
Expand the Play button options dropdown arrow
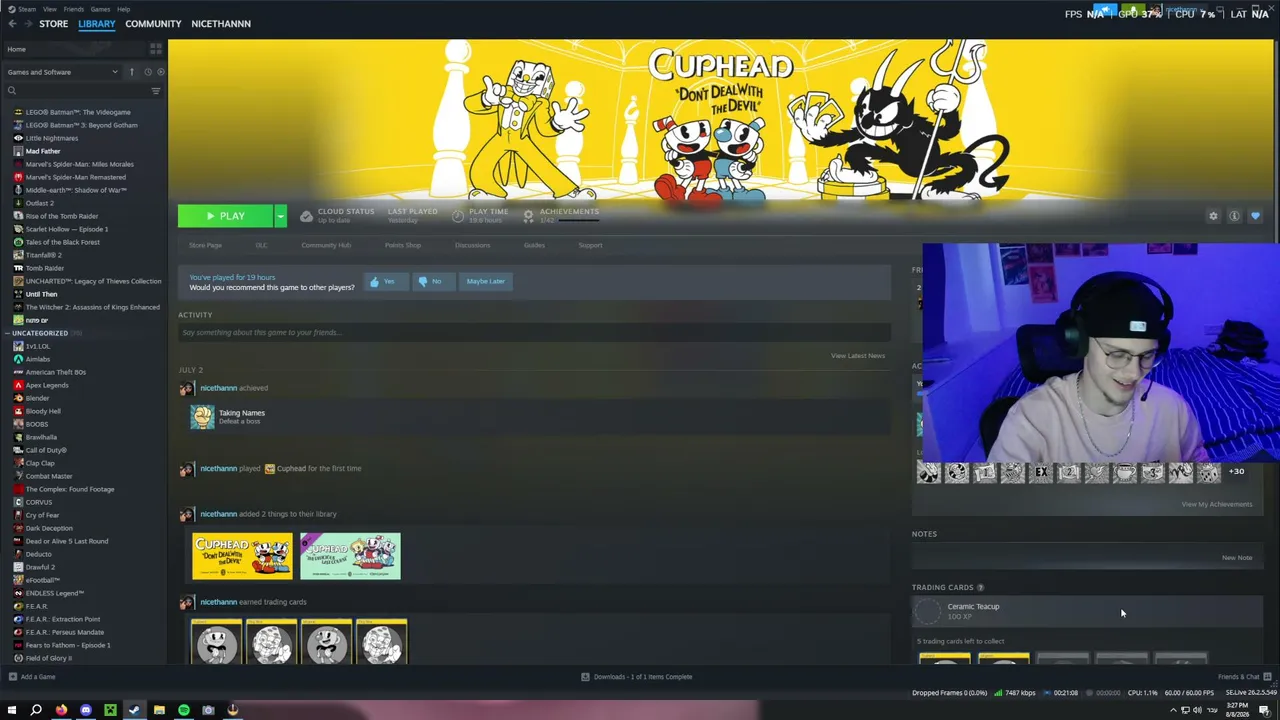pos(280,216)
